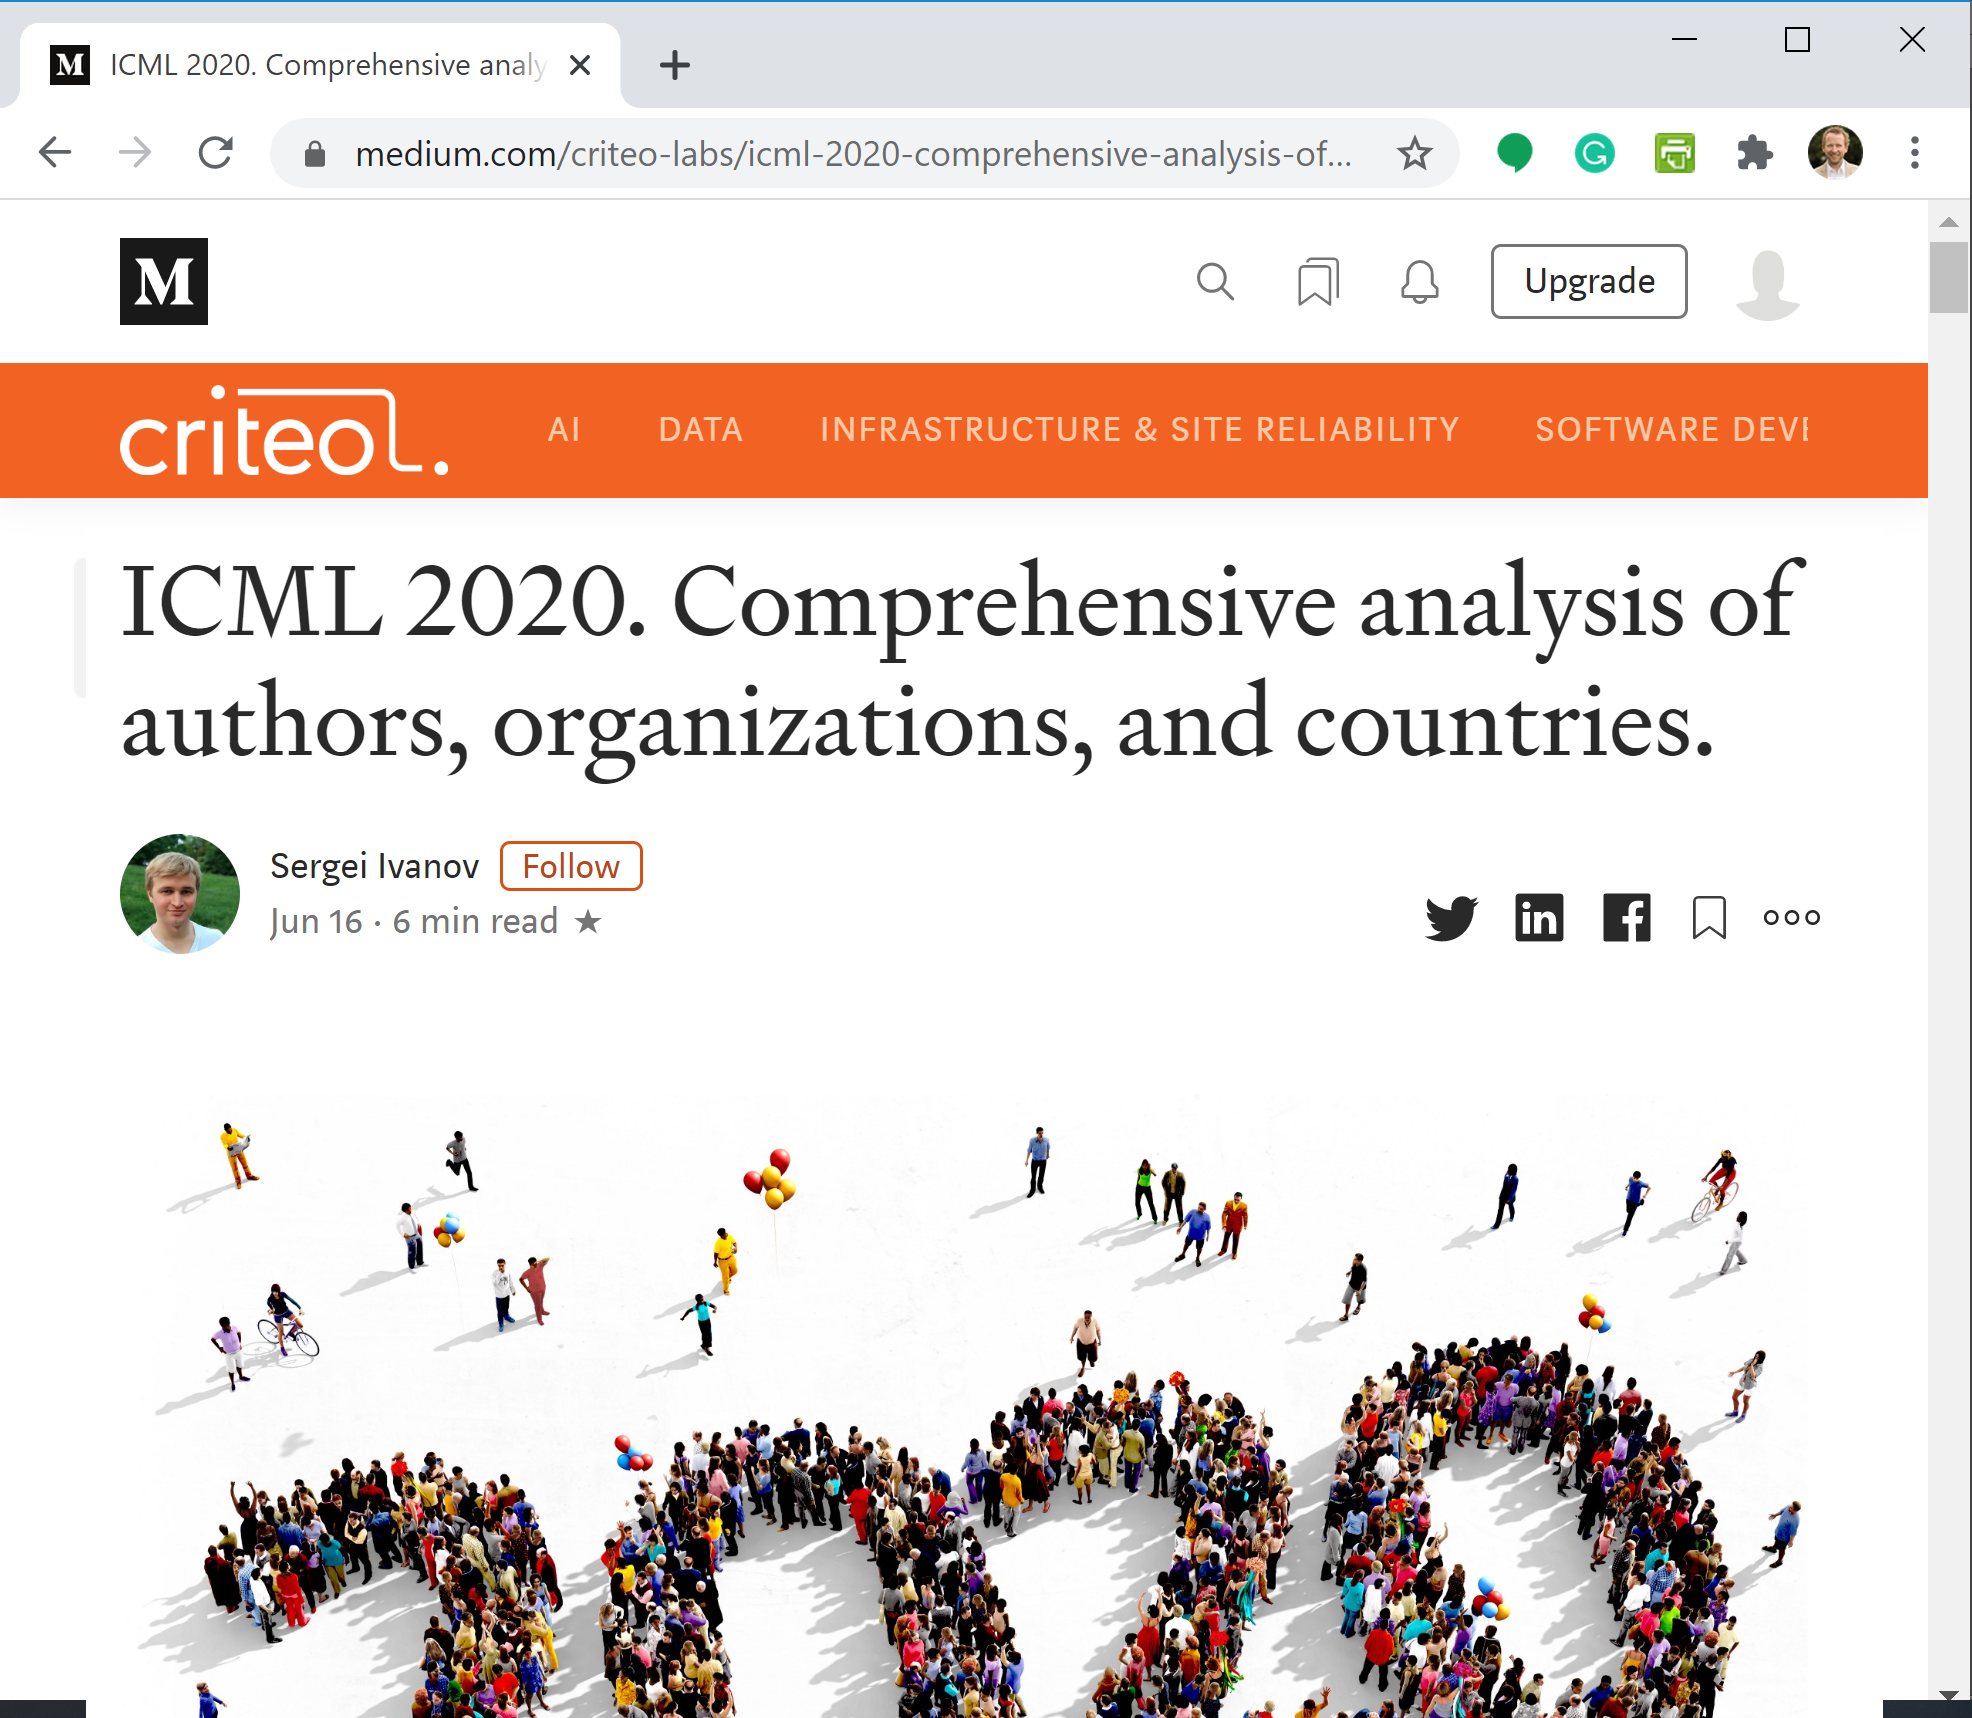Screen dimensions: 1972x1718
Task: Bookmark the article for later reading
Action: point(1708,918)
